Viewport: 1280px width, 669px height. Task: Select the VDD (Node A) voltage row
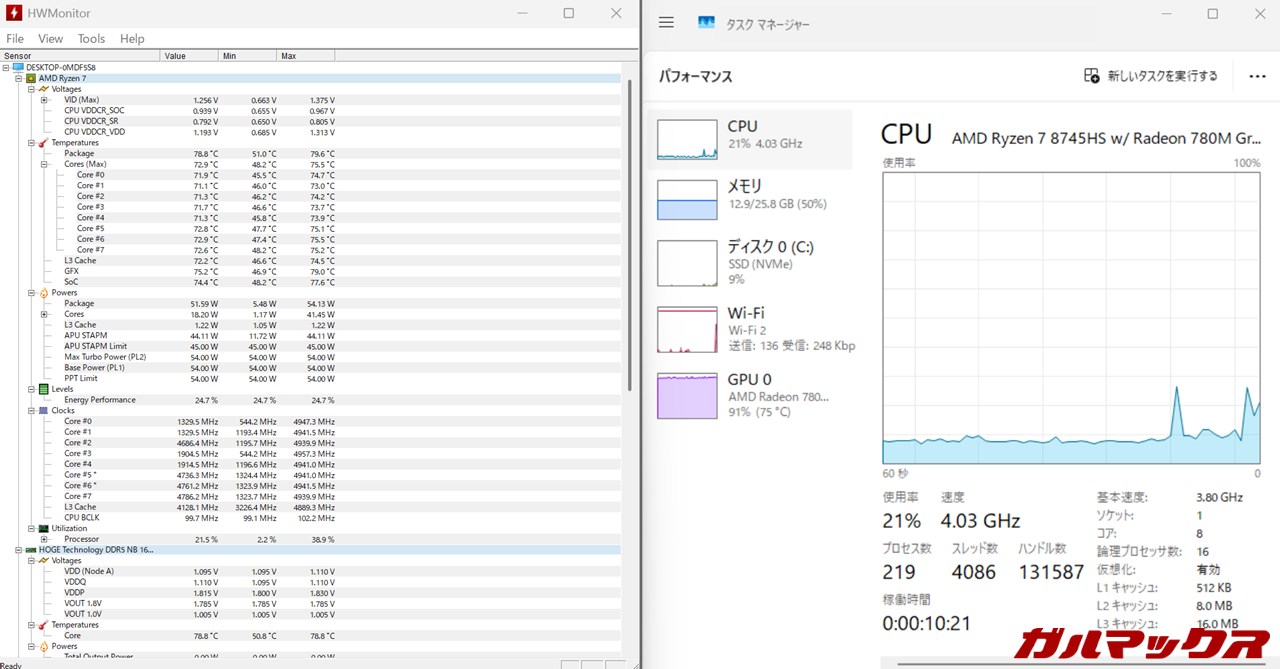310,571
